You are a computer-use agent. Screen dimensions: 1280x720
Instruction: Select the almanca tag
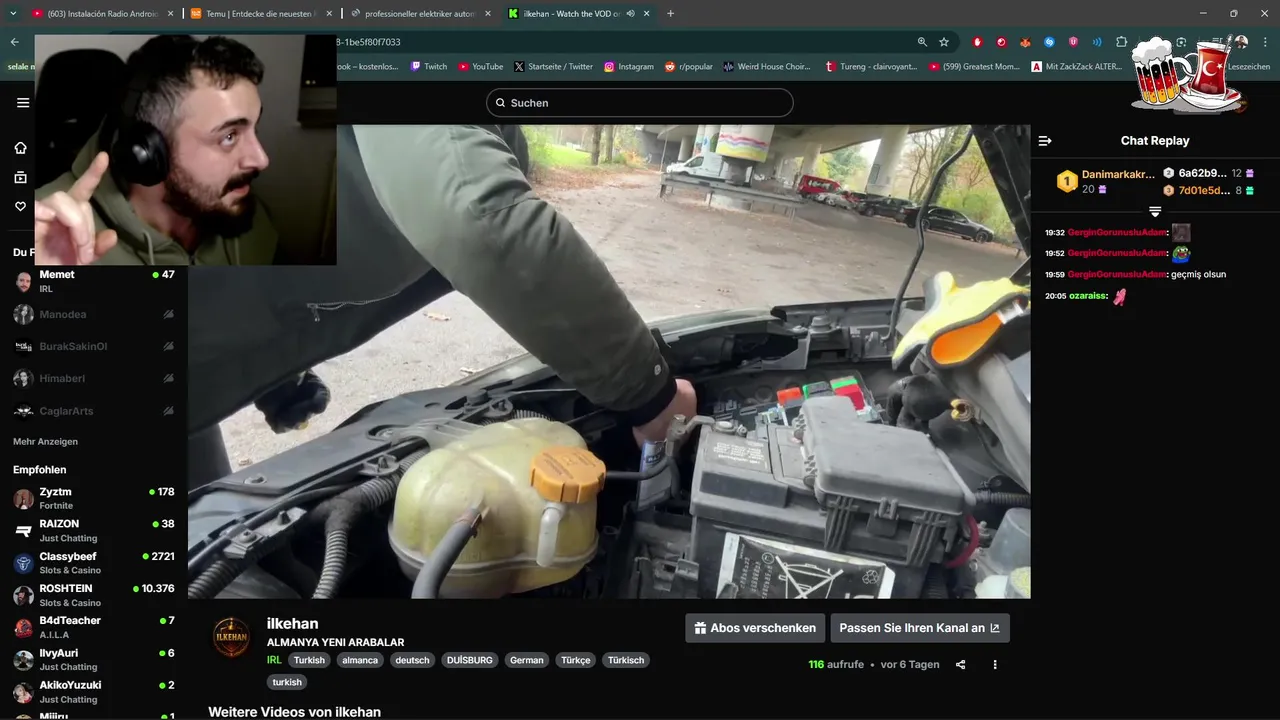pos(360,660)
